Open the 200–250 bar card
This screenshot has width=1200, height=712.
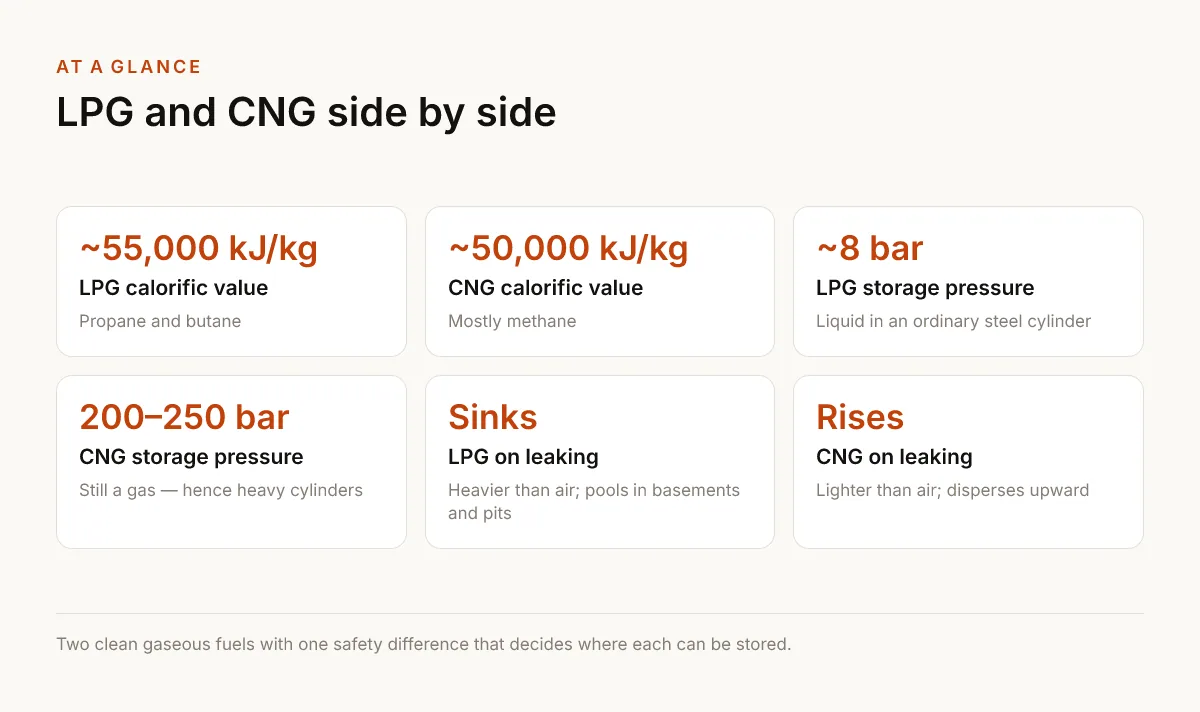coord(231,462)
